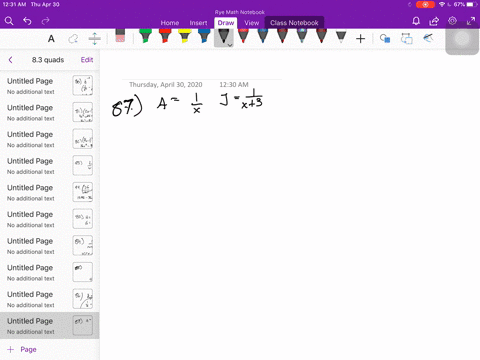
Task: Undo the last action
Action: click(x=27, y=21)
